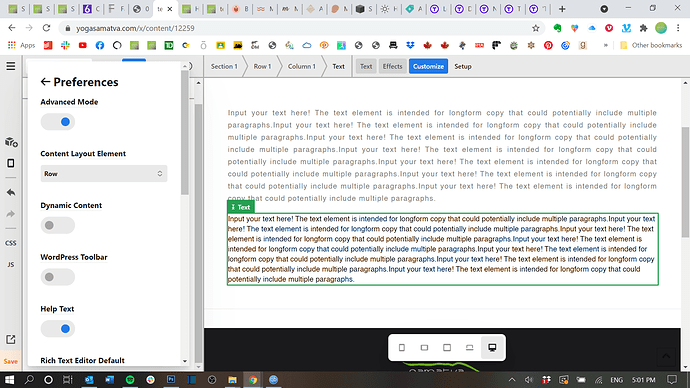The image size is (690, 388).
Task: Click the external link exit icon above Save
Action: (x=11, y=339)
